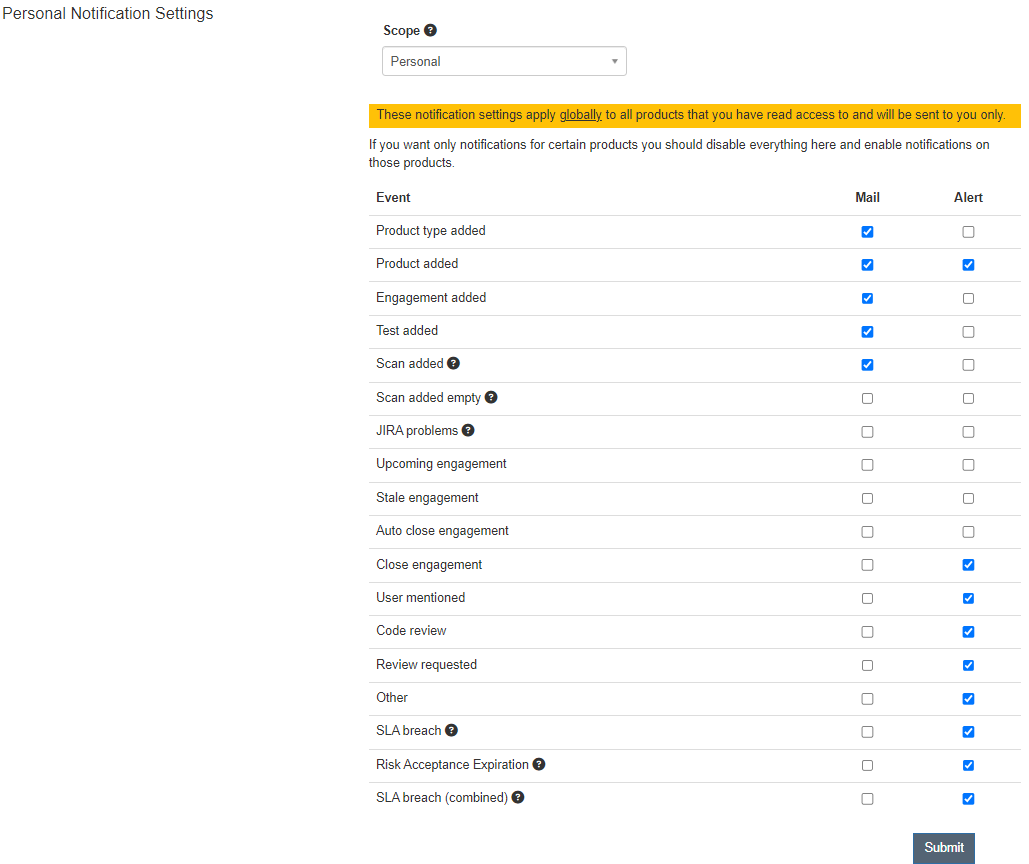Viewport: 1029px width, 864px height.
Task: Enable Alert for Engagement added
Action: point(968,298)
